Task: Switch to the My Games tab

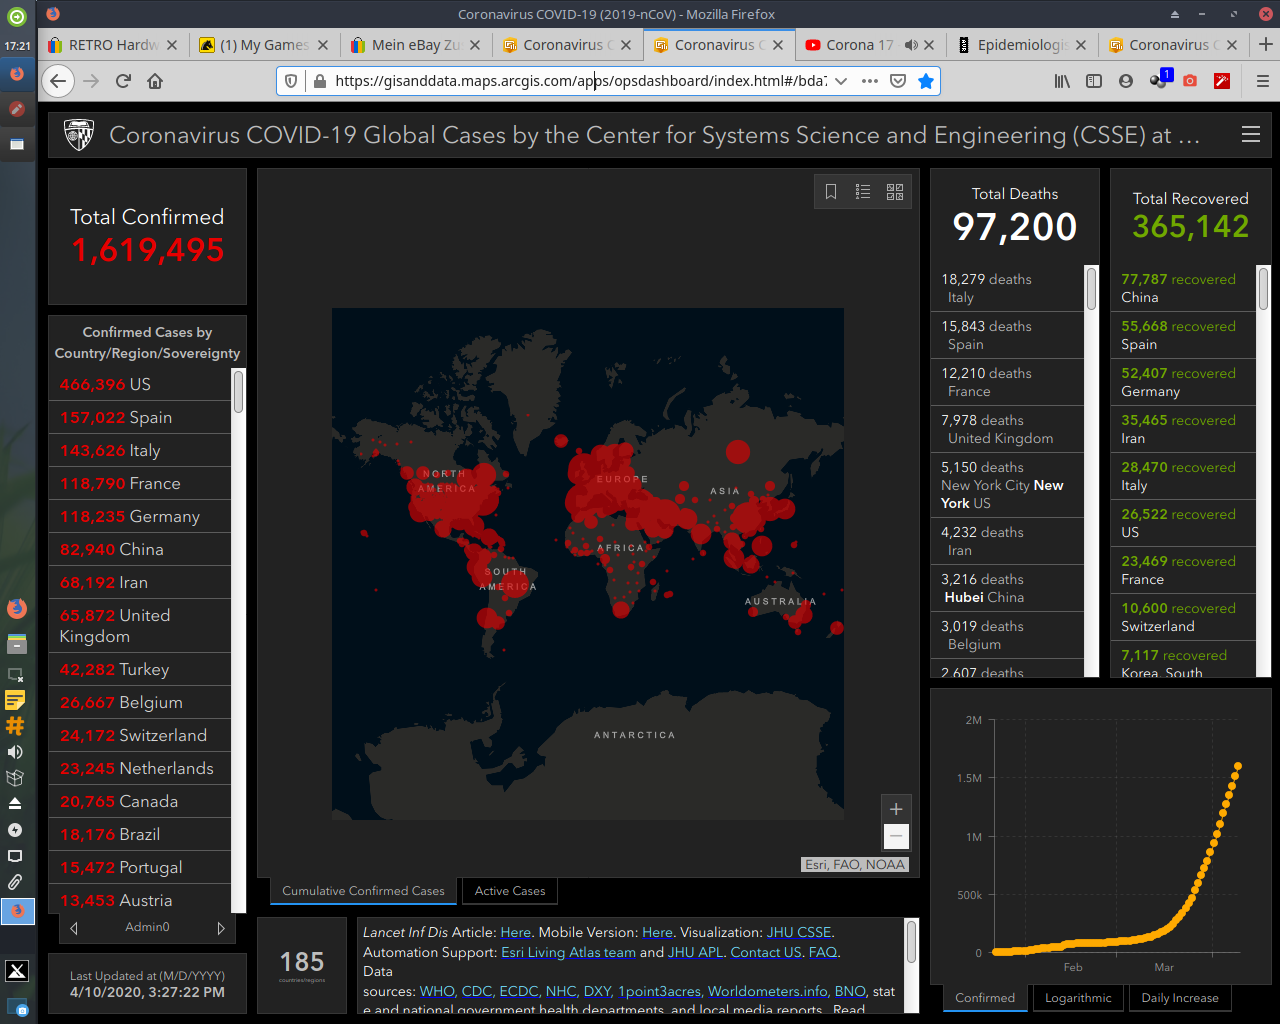Action: pos(264,45)
